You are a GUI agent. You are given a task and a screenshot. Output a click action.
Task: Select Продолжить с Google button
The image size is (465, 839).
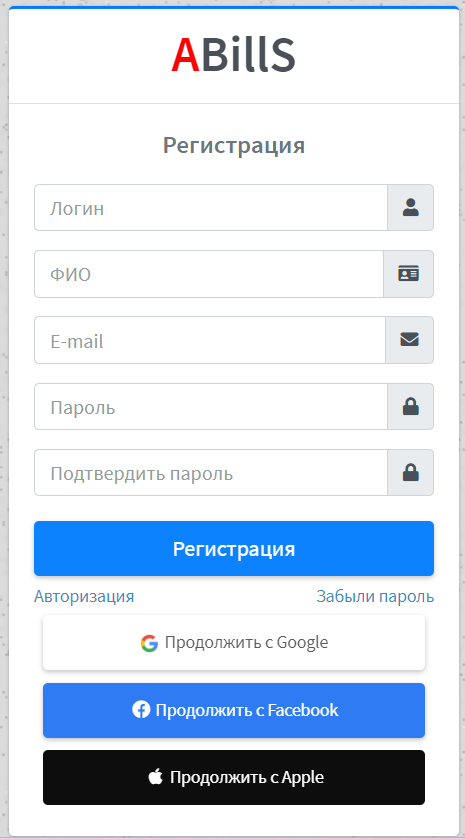pos(234,643)
